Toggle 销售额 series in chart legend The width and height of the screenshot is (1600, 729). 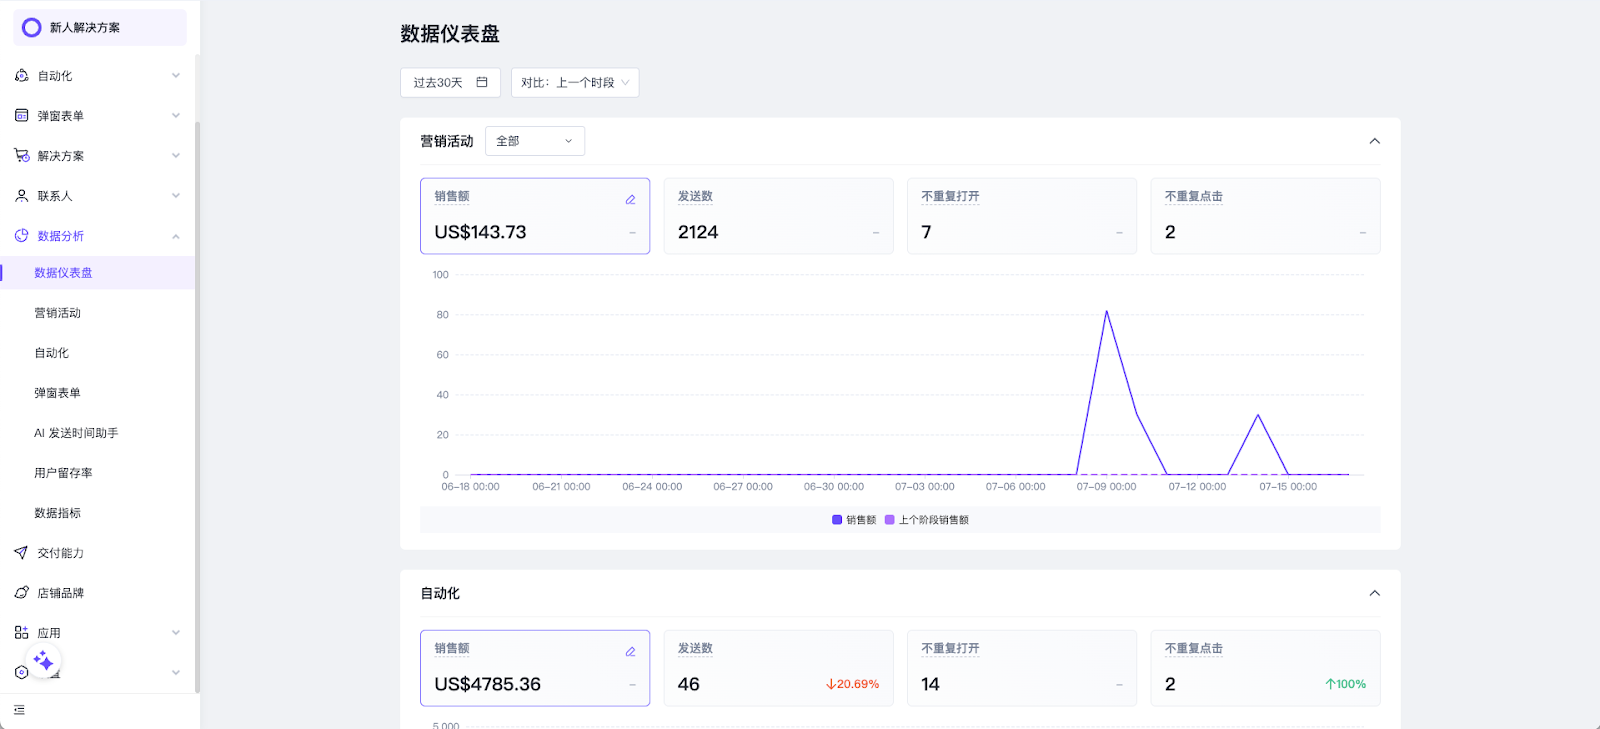[x=854, y=520]
